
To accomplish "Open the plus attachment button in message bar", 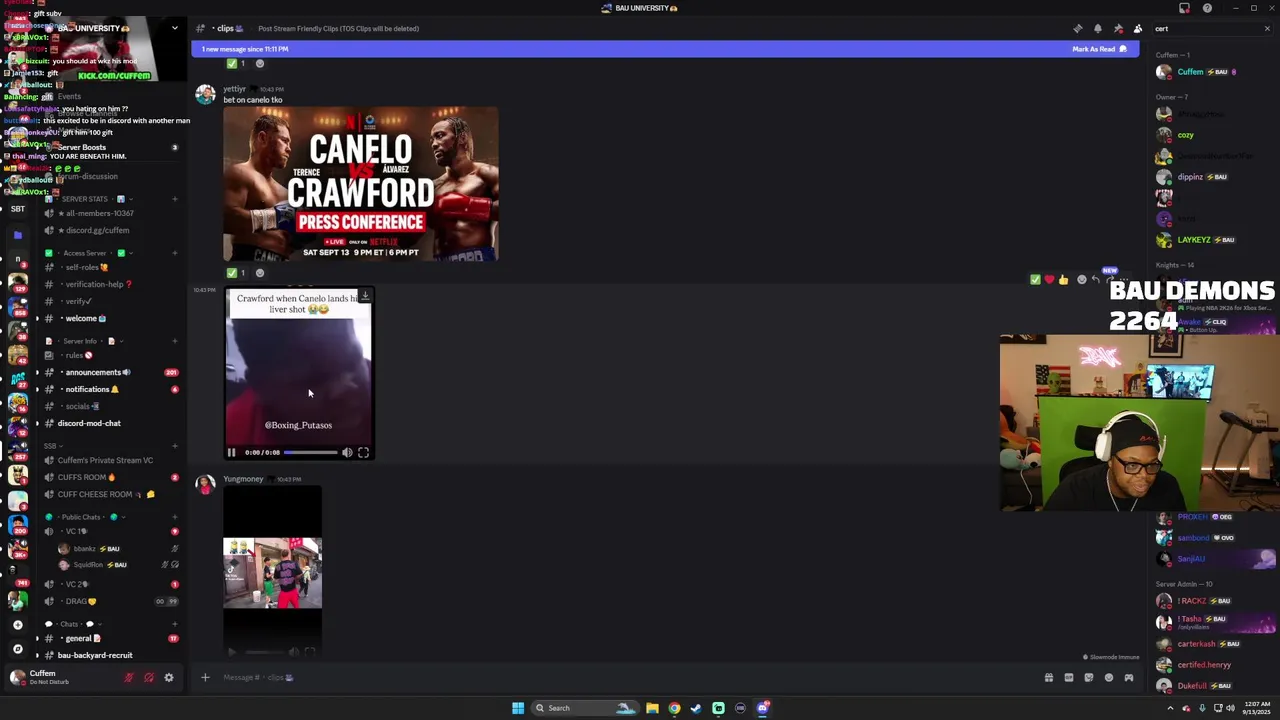I will tap(205, 678).
